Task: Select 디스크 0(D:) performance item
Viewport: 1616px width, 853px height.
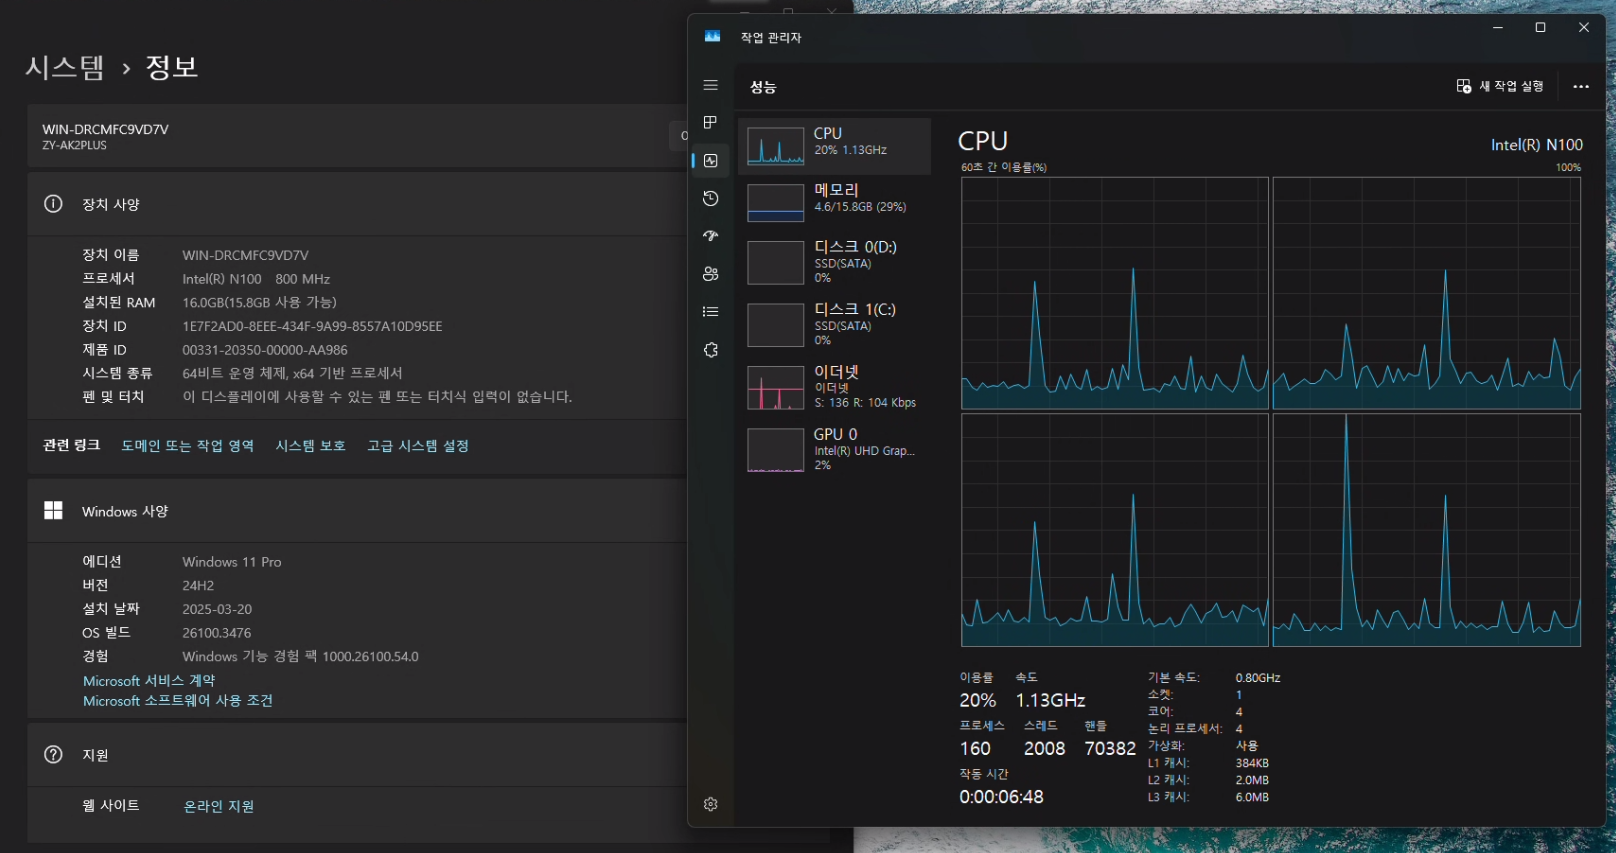Action: 834,262
